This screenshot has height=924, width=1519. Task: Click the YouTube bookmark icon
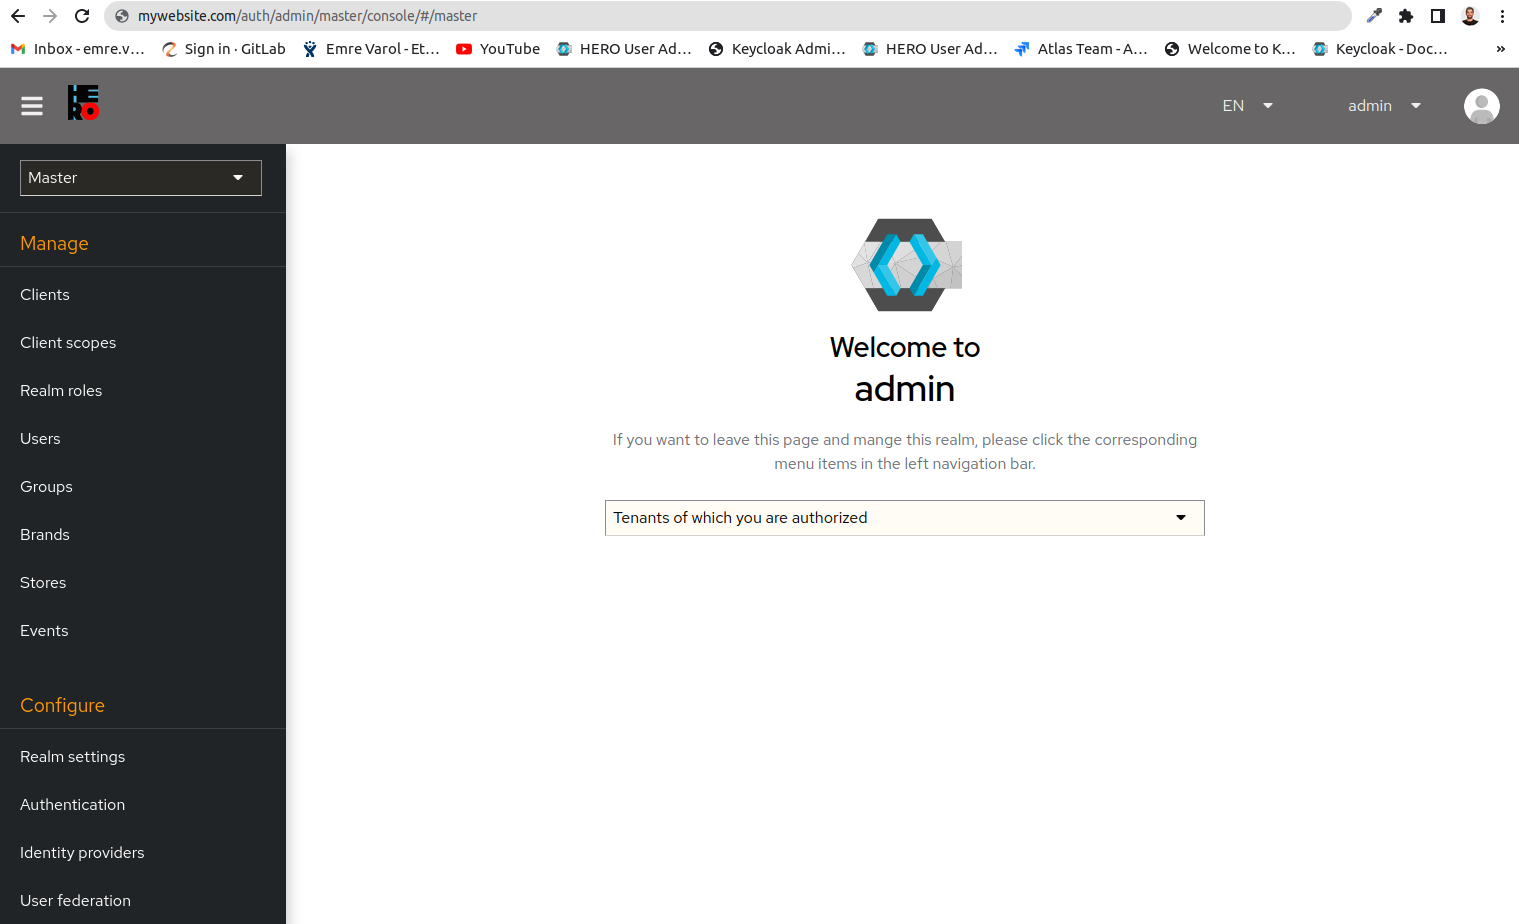[463, 48]
